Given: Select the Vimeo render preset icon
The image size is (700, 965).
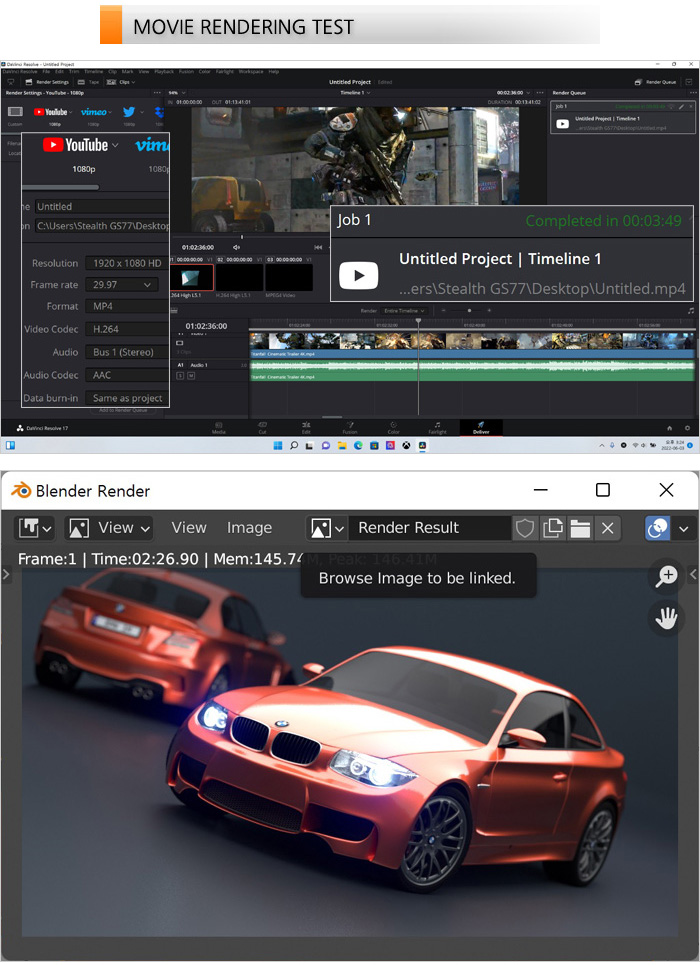Looking at the screenshot, I should click(95, 112).
